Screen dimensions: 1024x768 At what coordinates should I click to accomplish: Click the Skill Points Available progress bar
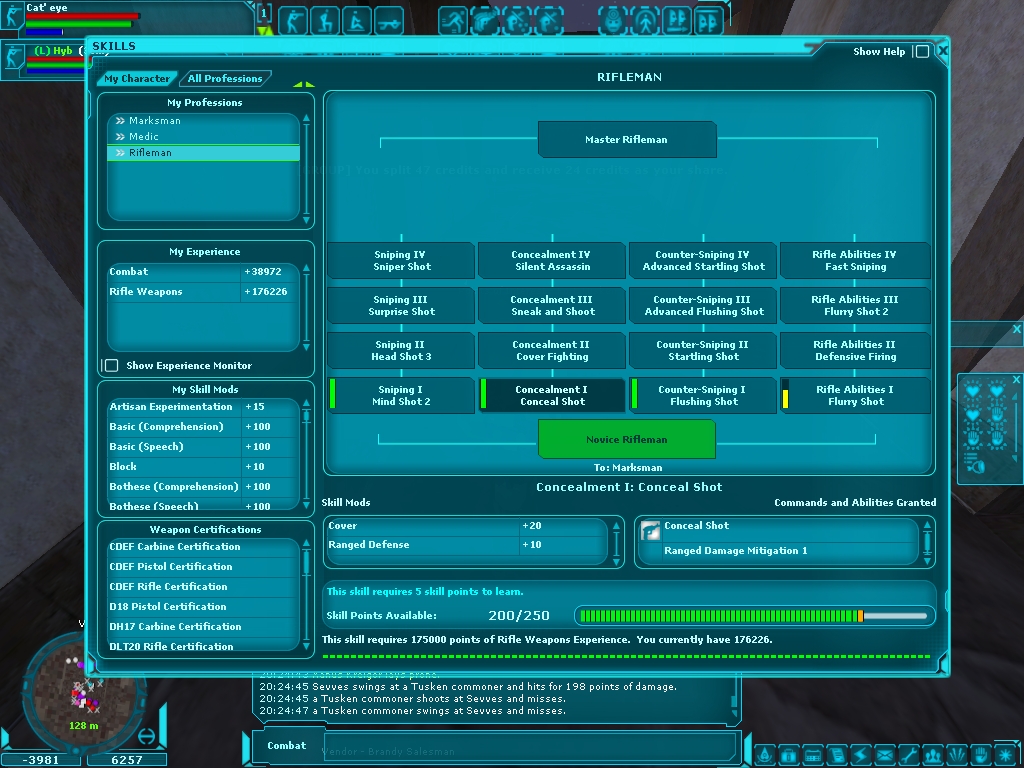point(754,616)
